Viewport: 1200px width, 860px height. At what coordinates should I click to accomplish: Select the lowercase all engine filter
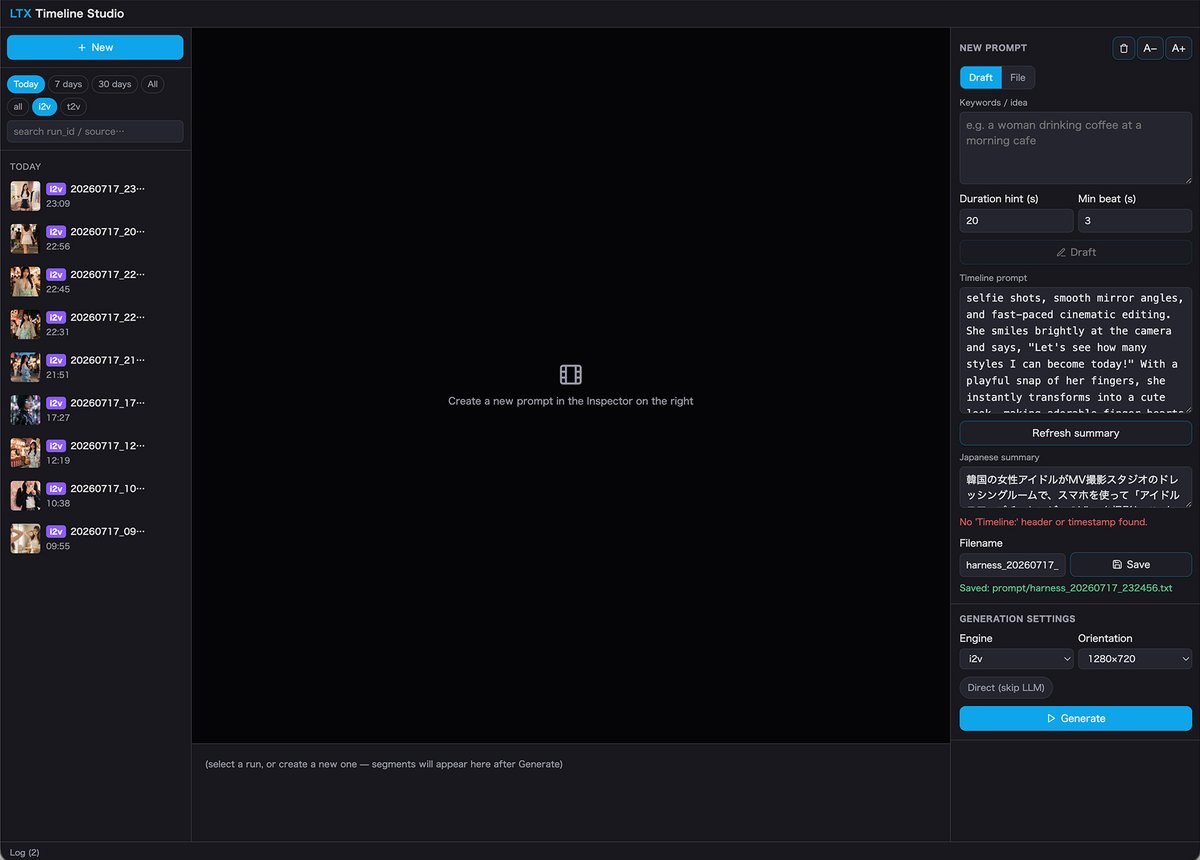click(x=18, y=106)
